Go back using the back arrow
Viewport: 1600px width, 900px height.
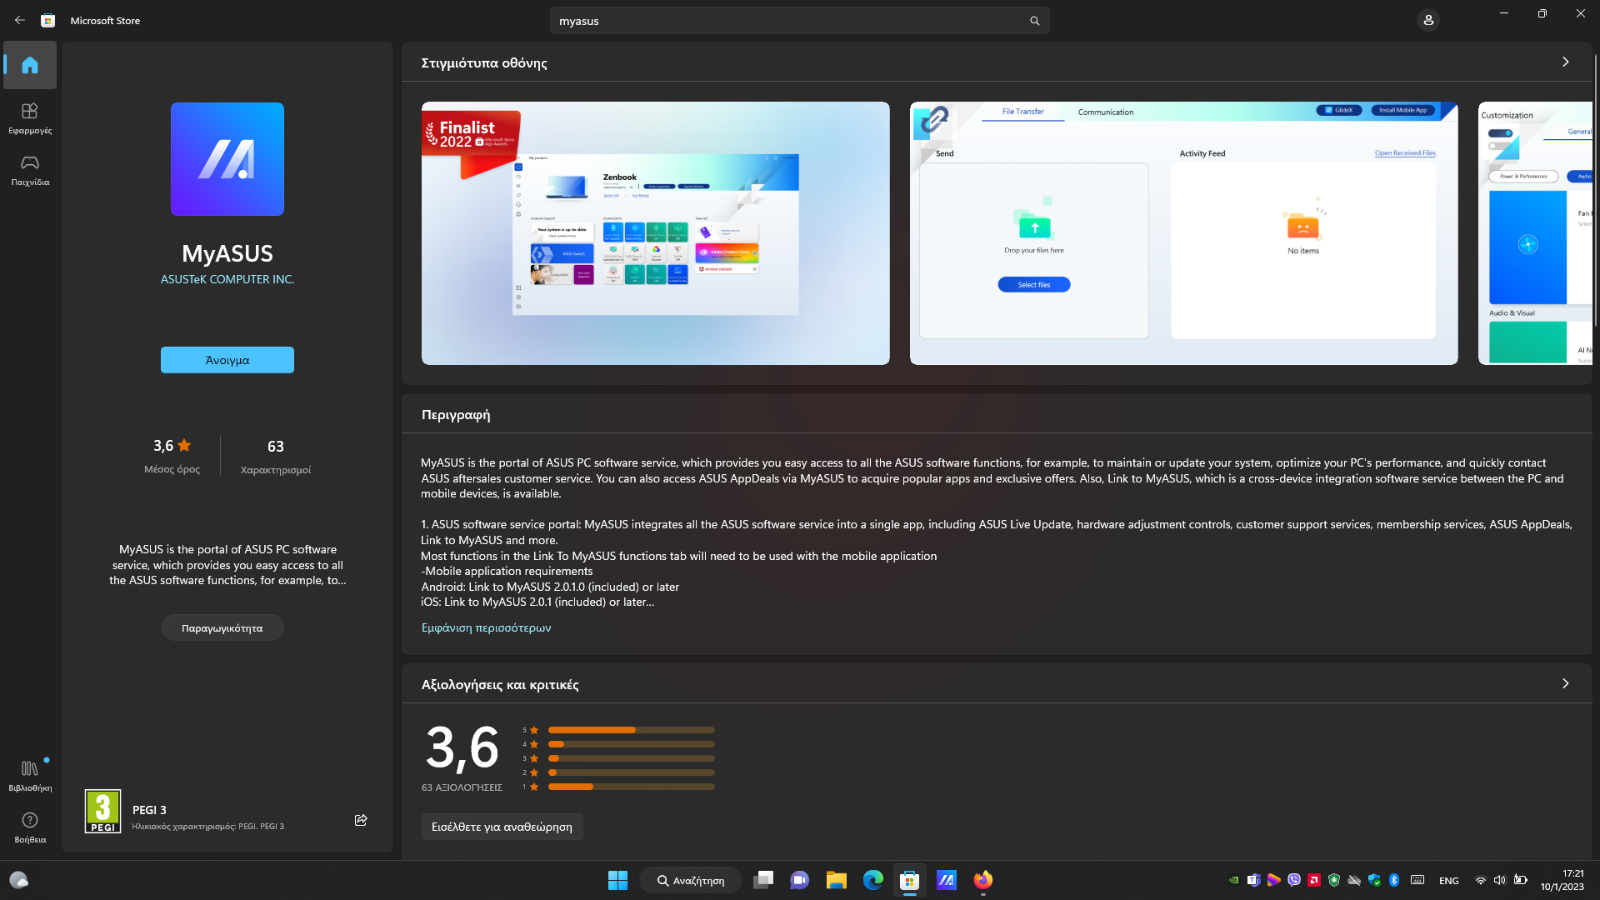pyautogui.click(x=20, y=20)
